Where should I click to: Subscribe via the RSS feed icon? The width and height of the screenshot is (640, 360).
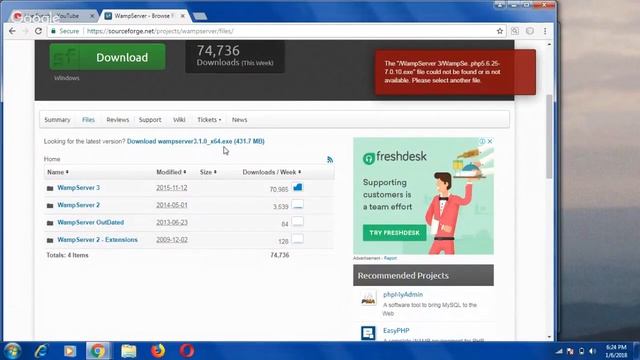point(330,159)
